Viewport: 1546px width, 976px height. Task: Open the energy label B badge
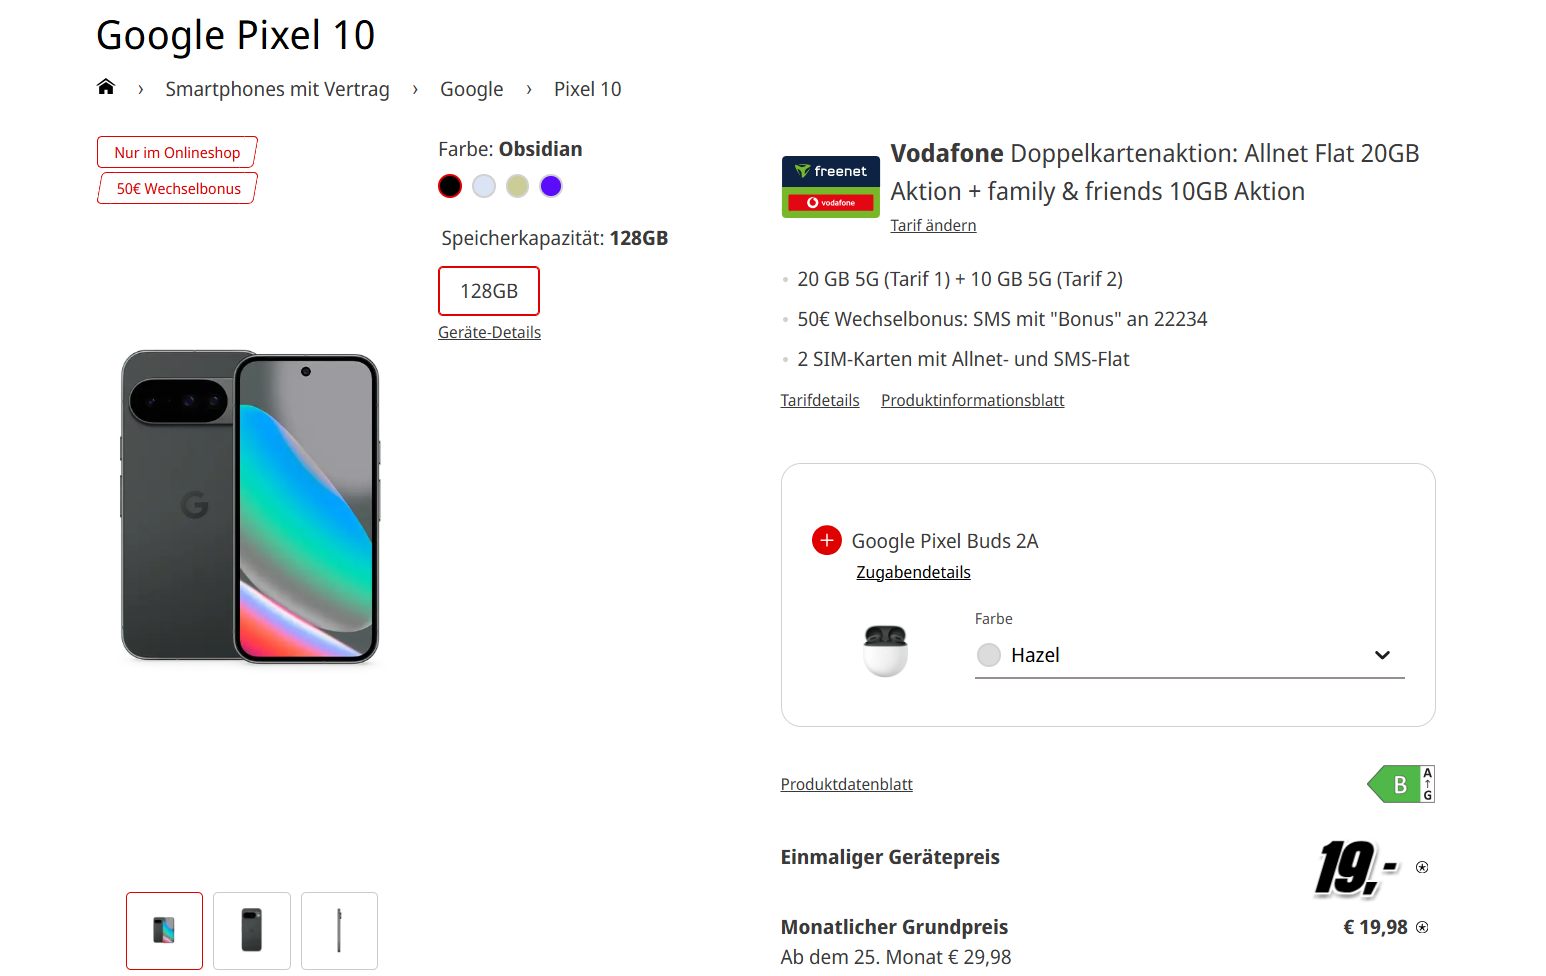pos(1401,784)
